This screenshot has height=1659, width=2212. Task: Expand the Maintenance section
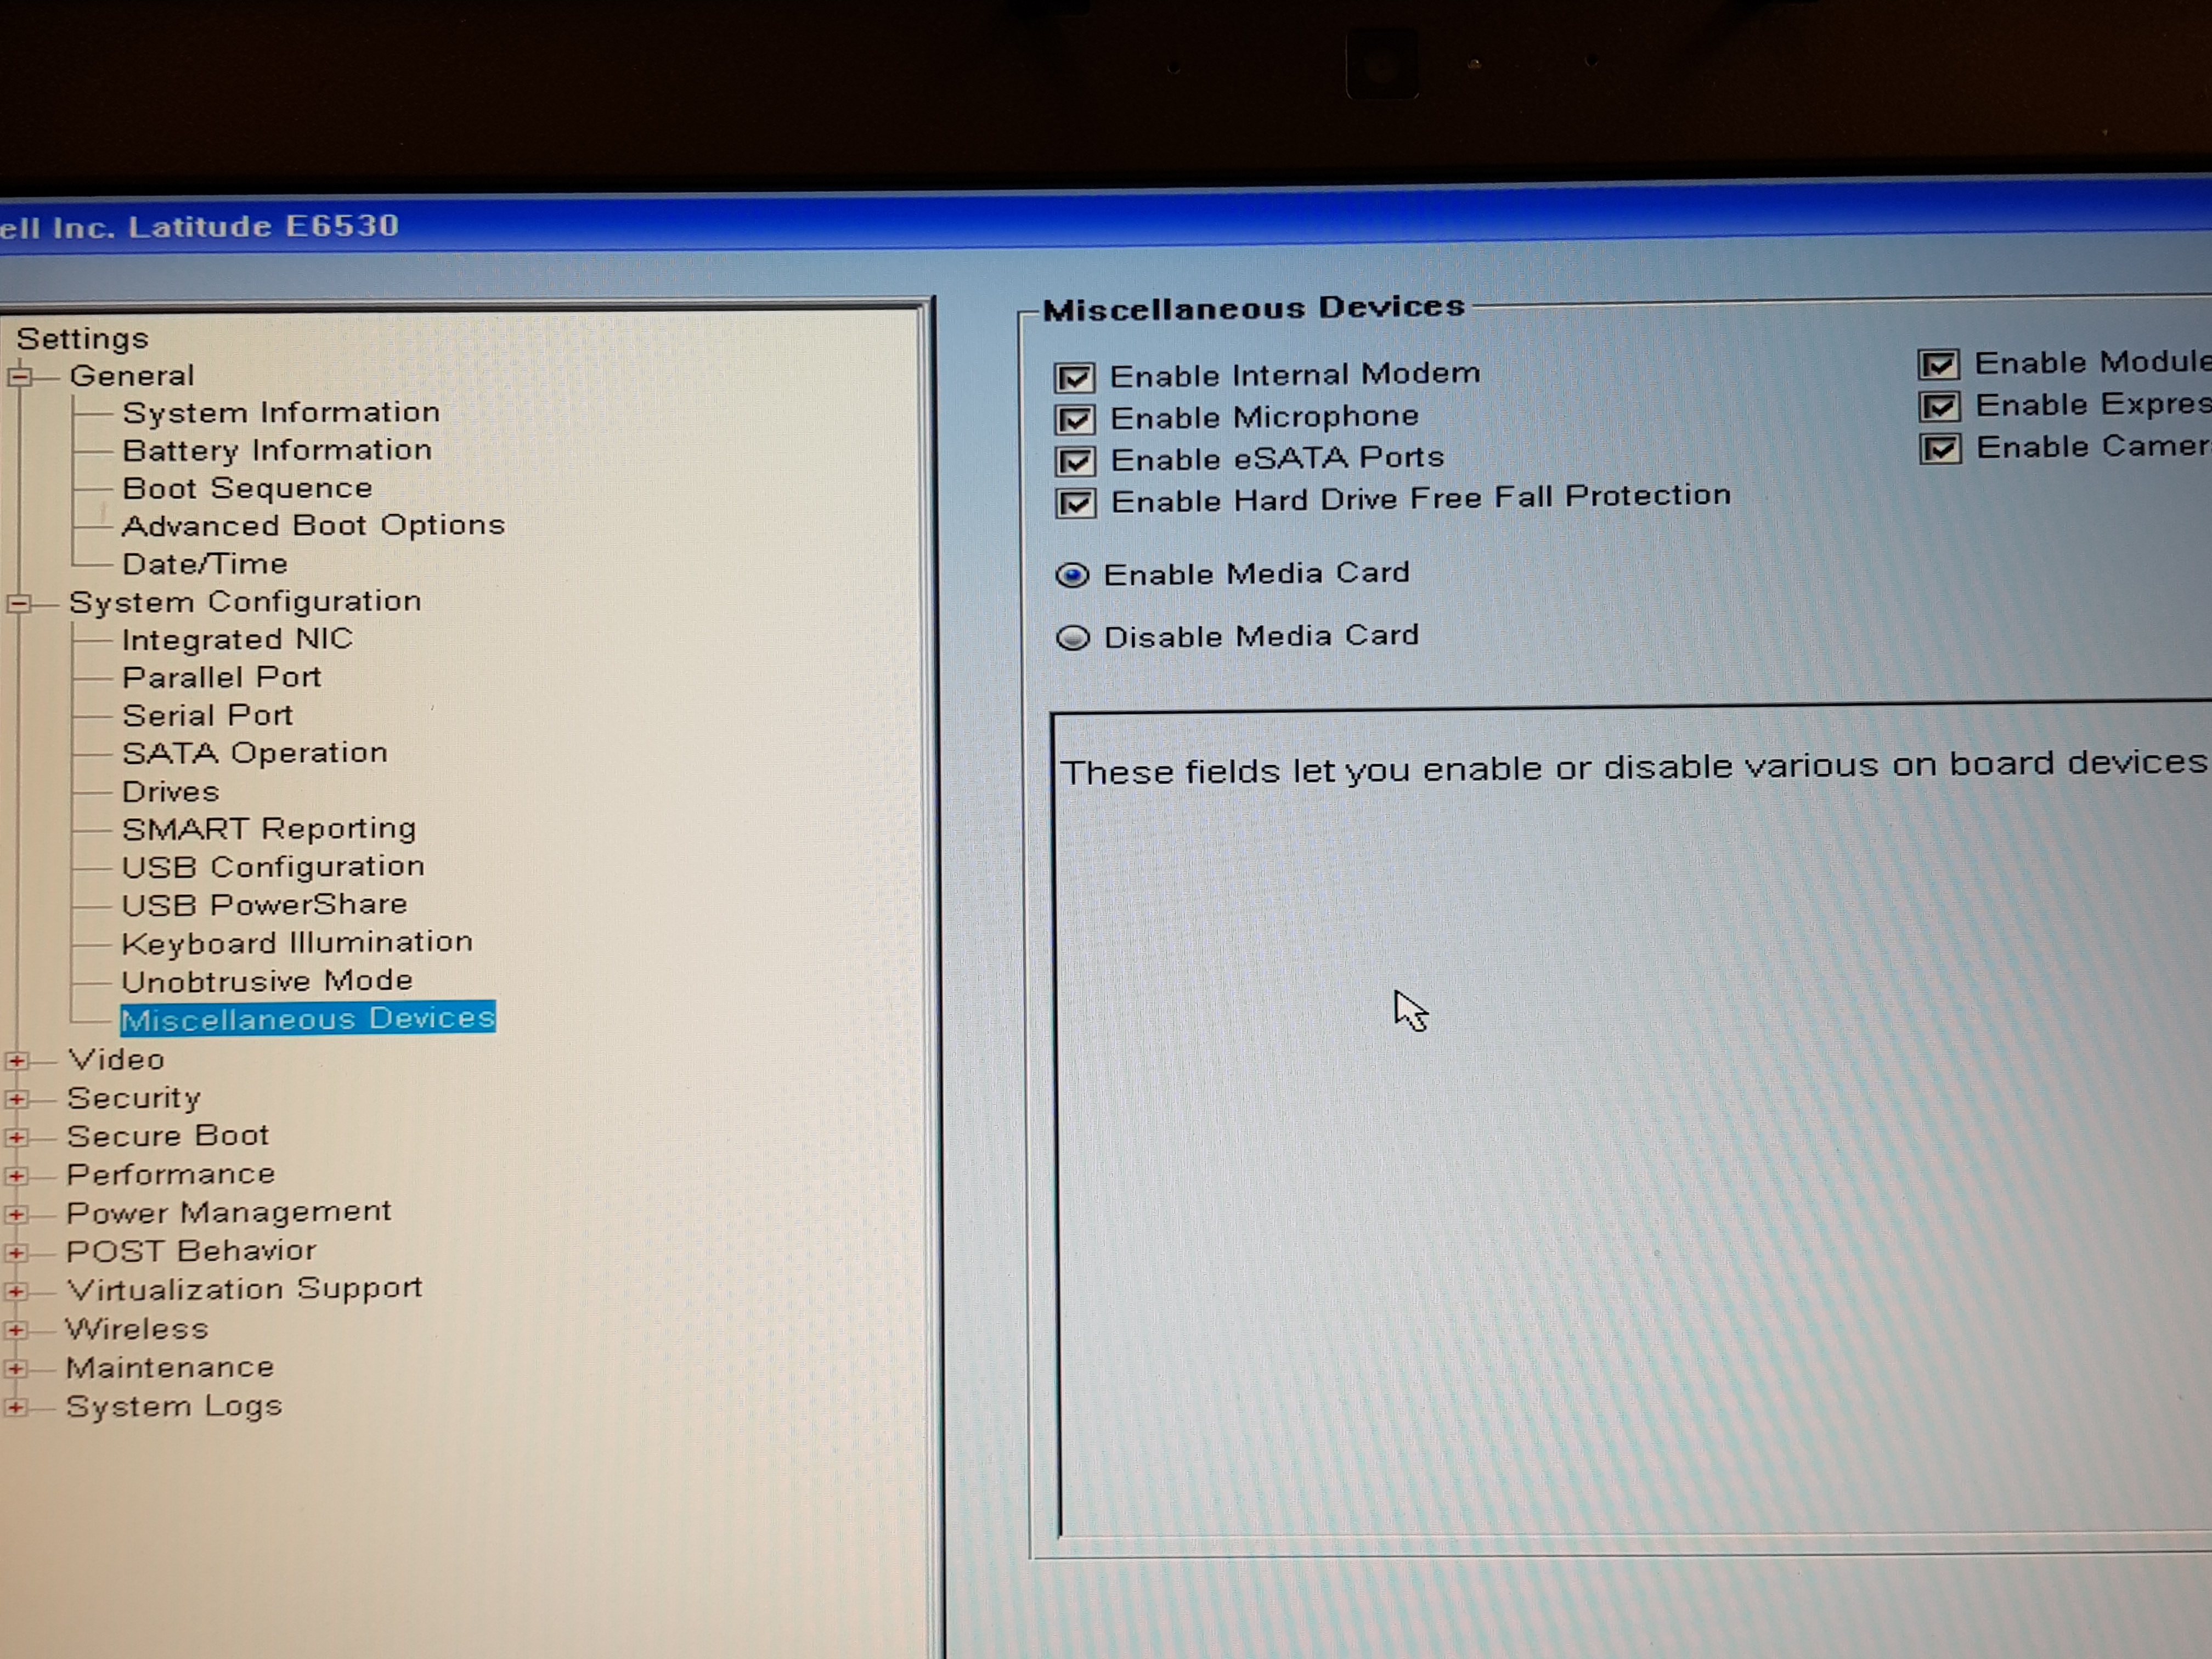click(x=15, y=1369)
